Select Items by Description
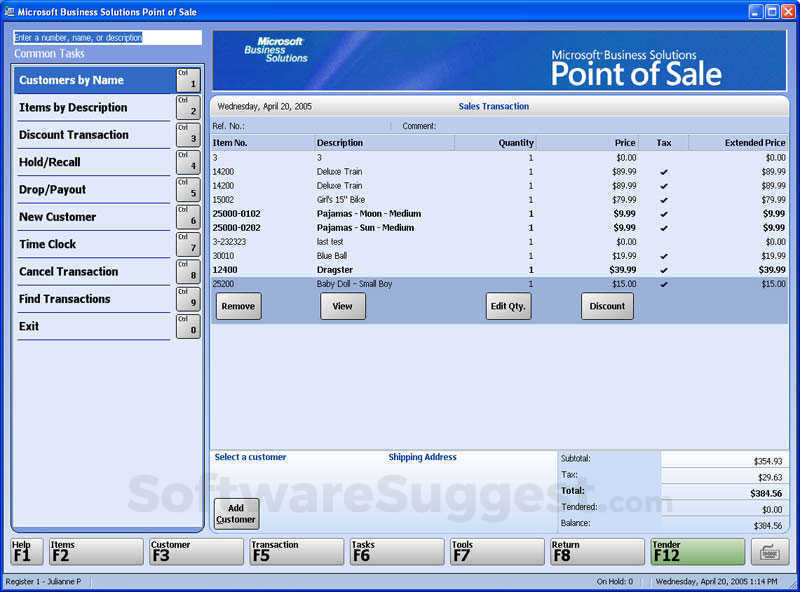Viewport: 800px width, 592px height. point(93,107)
